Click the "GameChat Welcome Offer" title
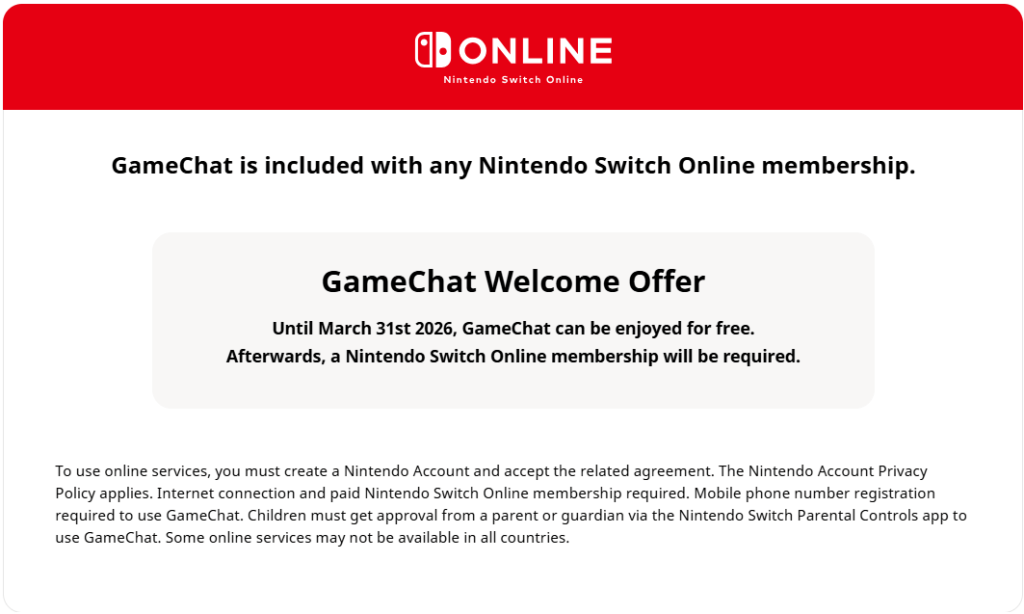 pos(513,281)
